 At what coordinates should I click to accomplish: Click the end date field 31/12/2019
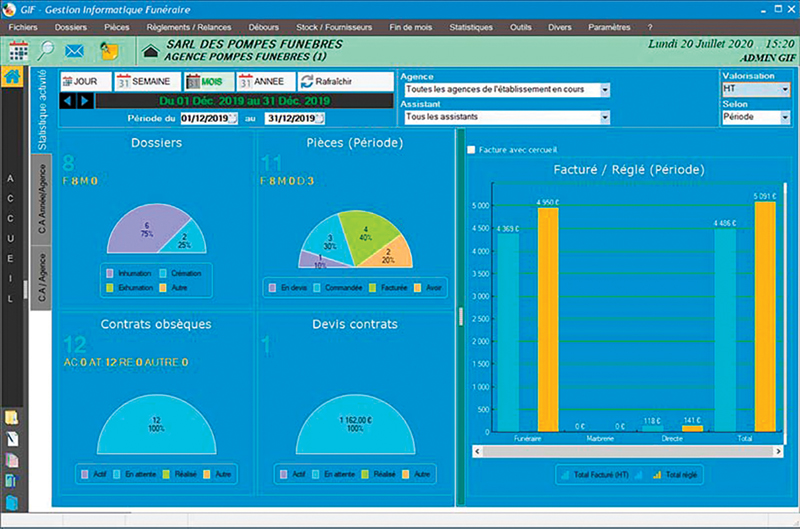point(294,118)
